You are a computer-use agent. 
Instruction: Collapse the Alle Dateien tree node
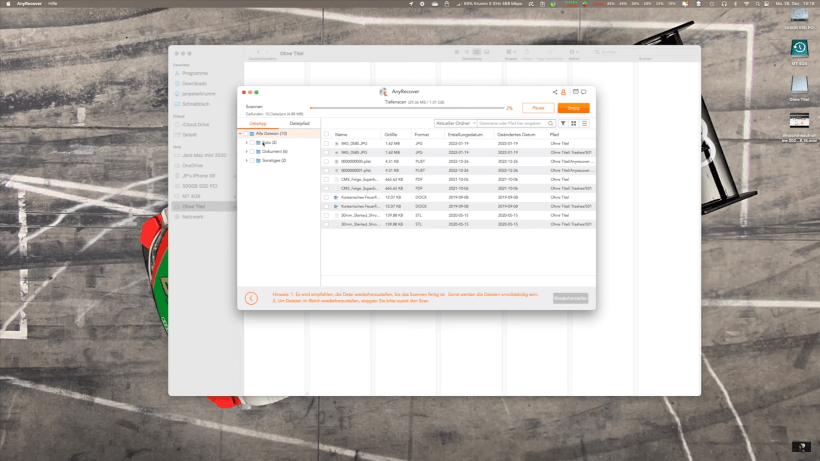(241, 134)
